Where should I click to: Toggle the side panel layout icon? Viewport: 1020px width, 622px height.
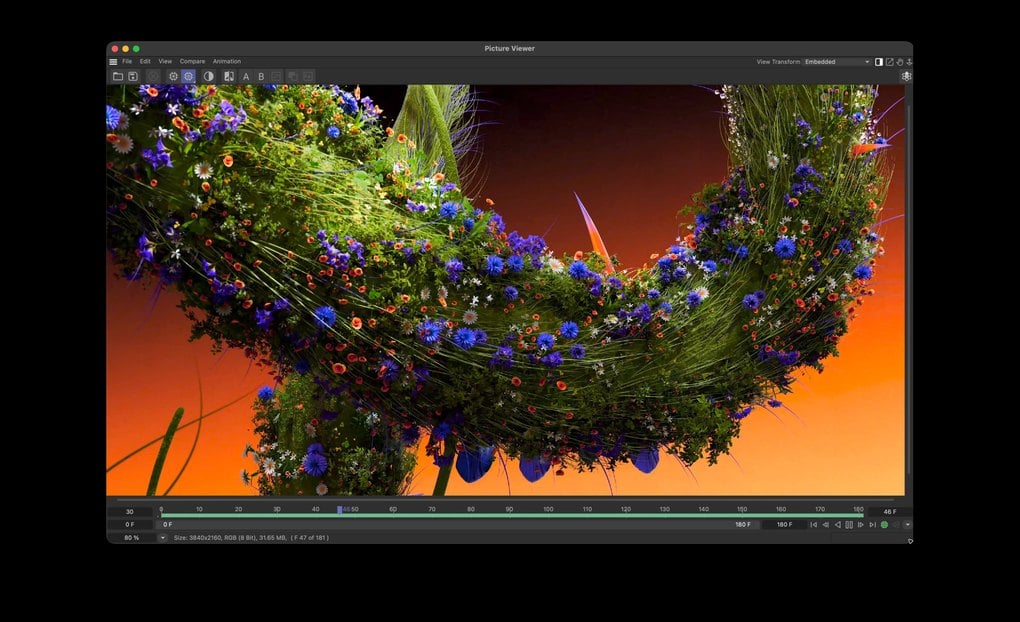tap(879, 62)
